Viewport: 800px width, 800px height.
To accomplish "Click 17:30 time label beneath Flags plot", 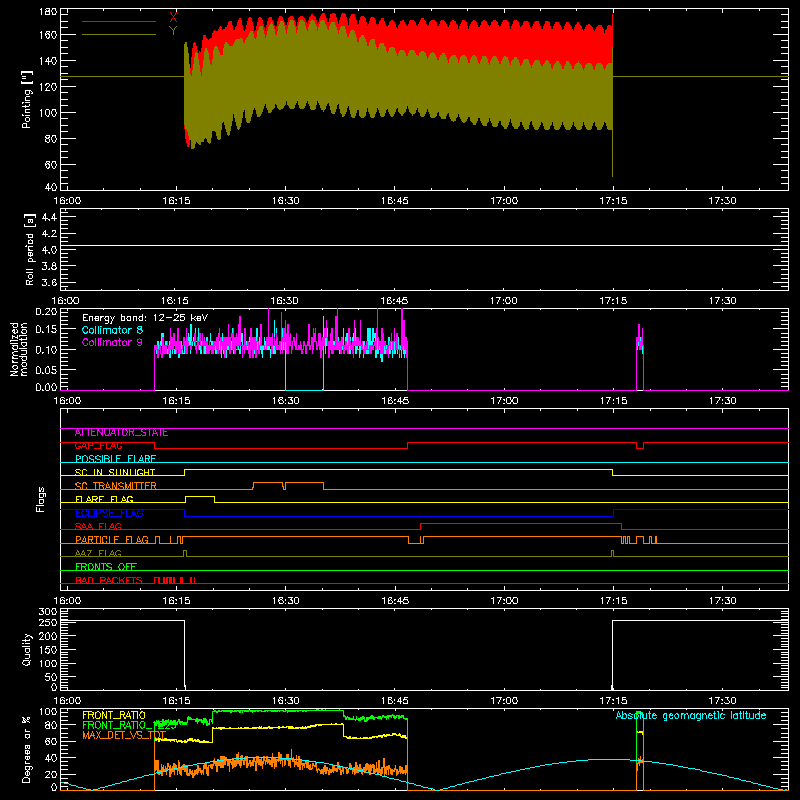I will point(722,601).
